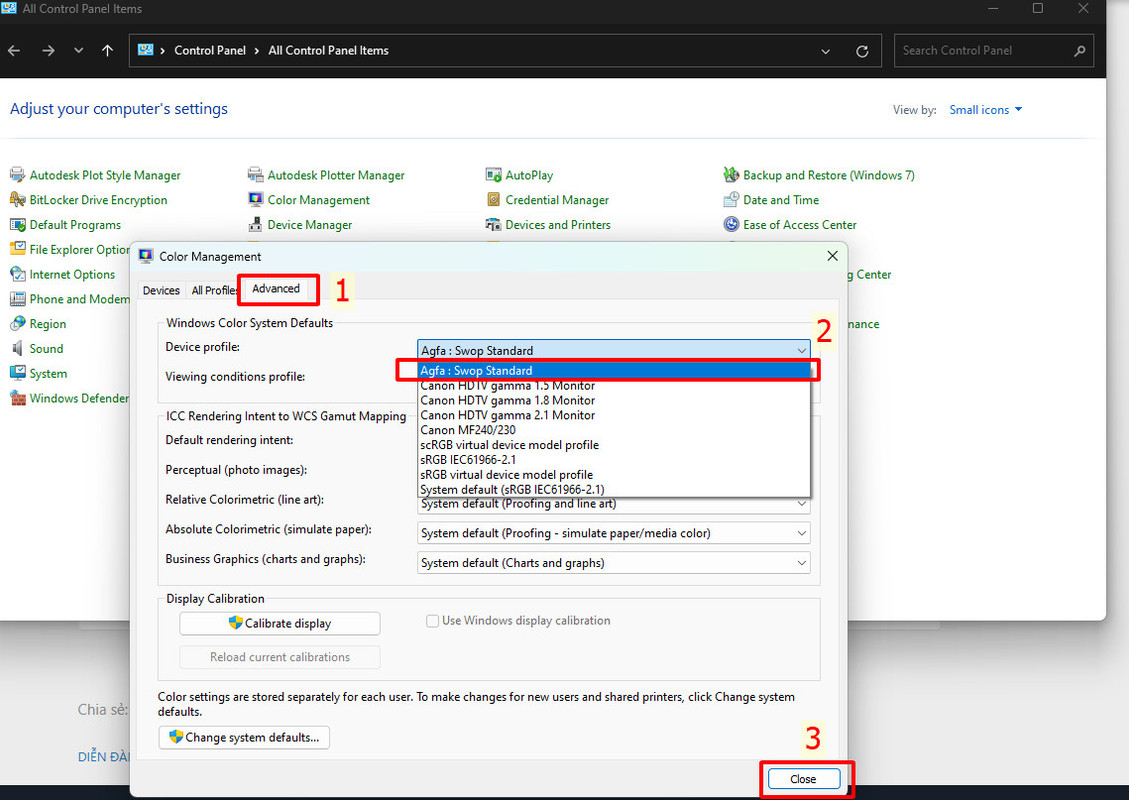Viewport: 1129px width, 800px height.
Task: Open the Device Manager icon
Action: click(255, 225)
